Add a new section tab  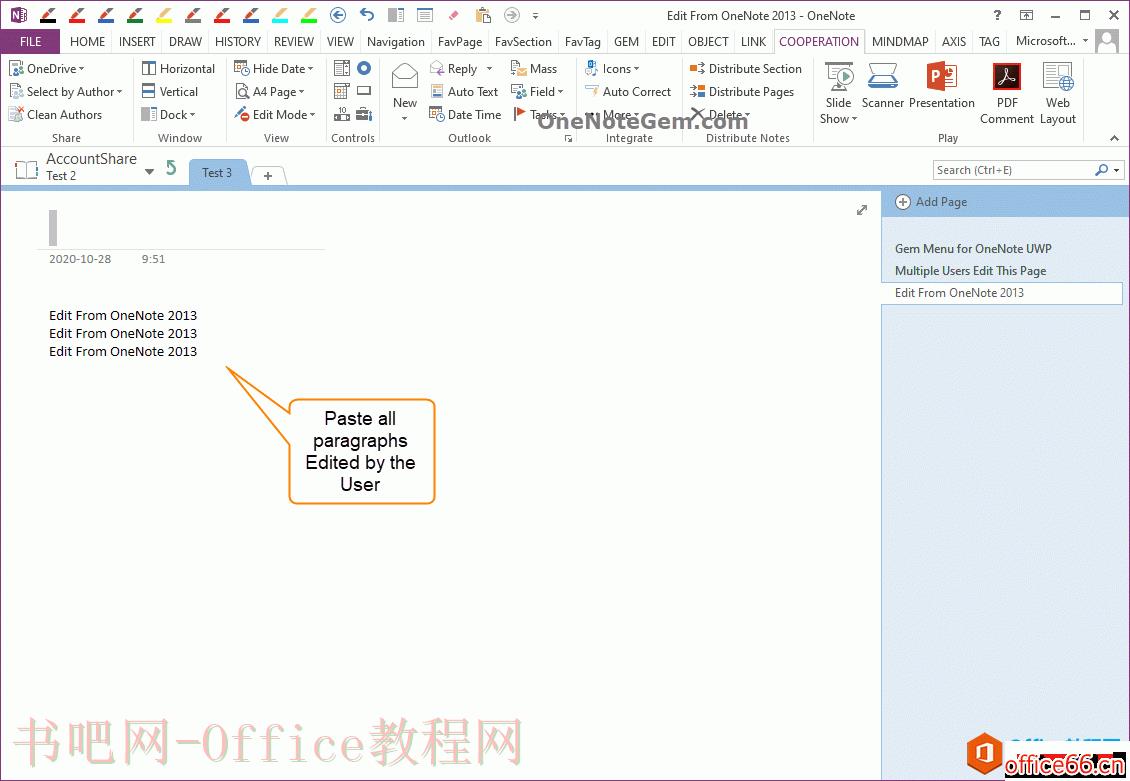(x=268, y=175)
